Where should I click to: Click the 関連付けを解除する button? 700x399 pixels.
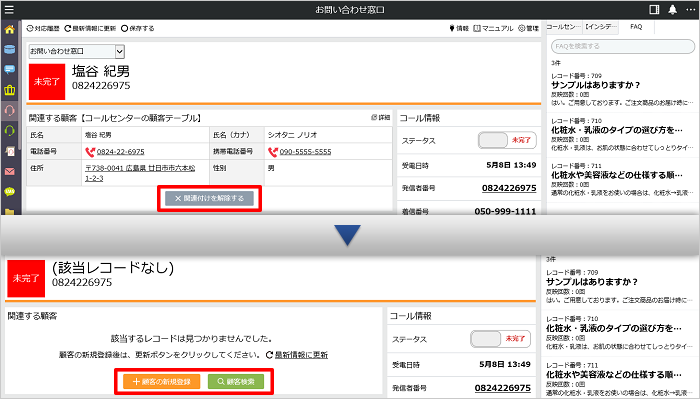[x=209, y=198]
